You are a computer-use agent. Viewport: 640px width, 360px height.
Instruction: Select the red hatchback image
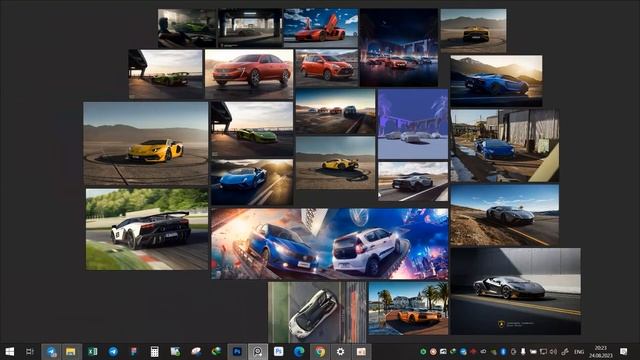coord(327,68)
